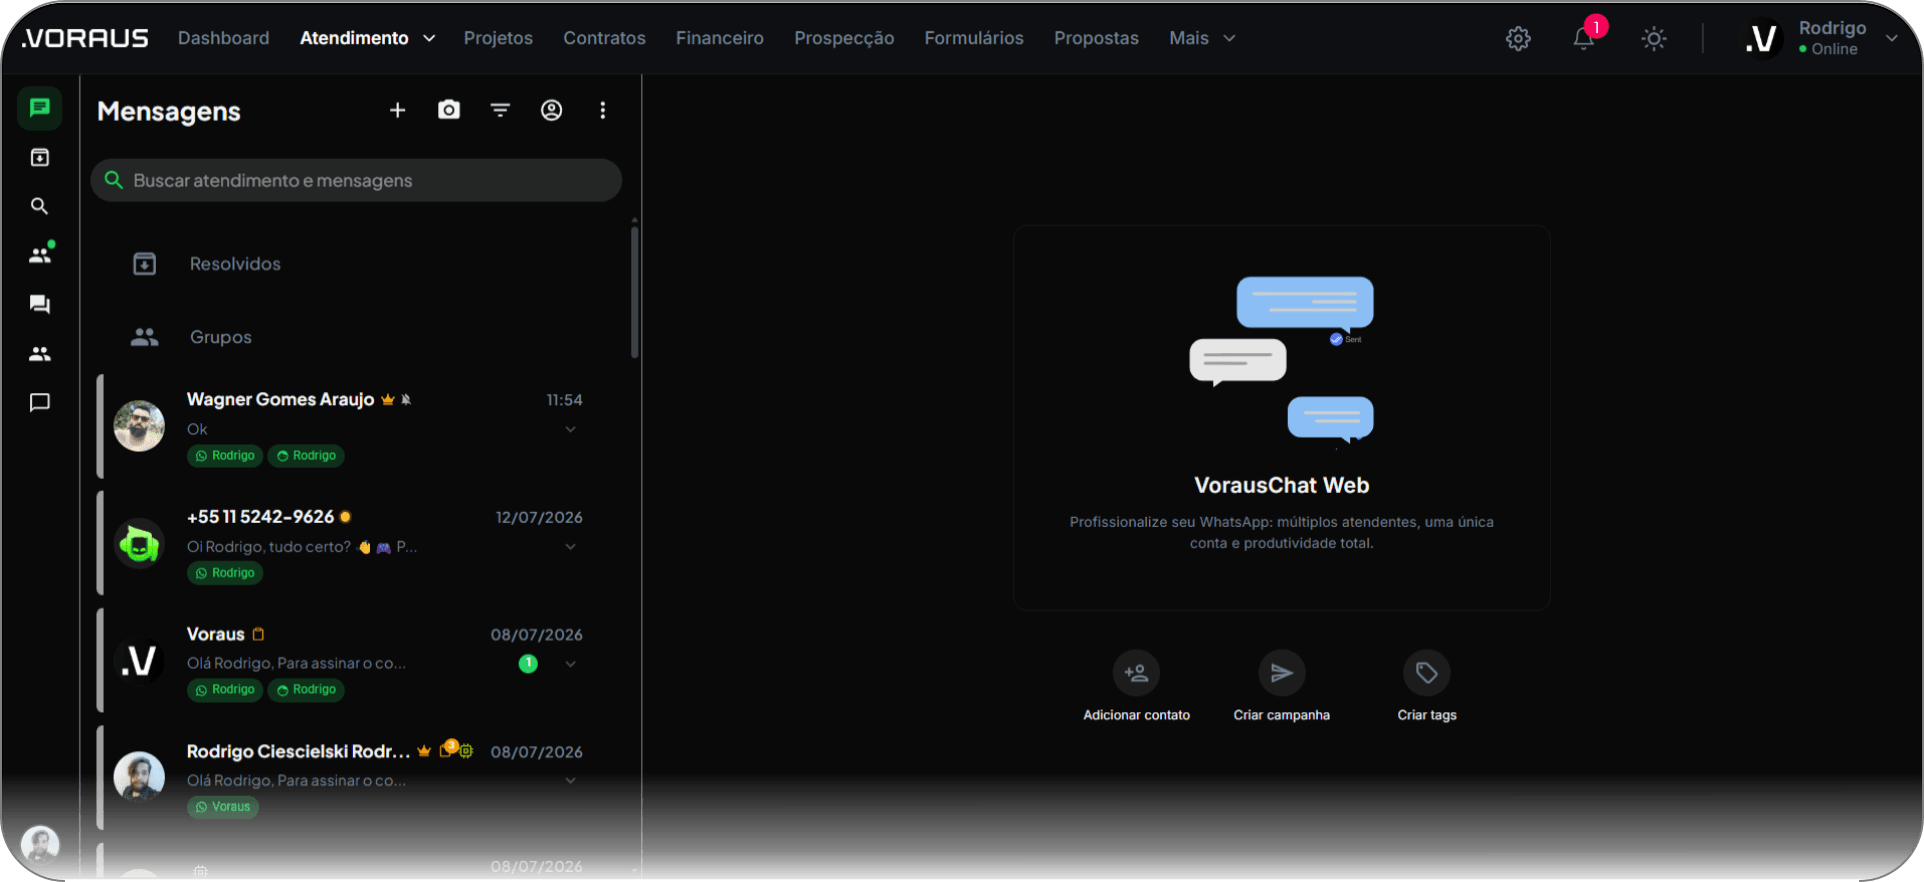Click the clipboard icon beside Voraus name

(258, 634)
